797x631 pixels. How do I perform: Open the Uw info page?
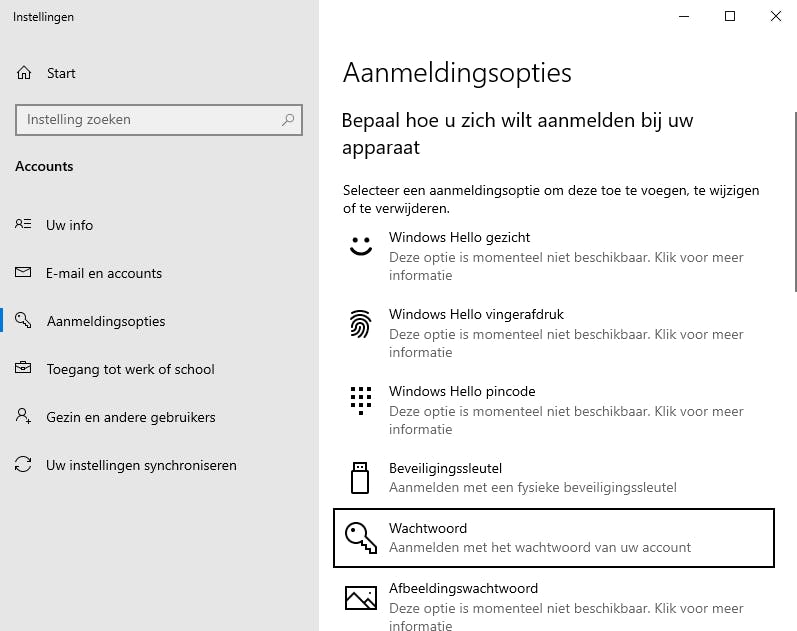tap(69, 225)
